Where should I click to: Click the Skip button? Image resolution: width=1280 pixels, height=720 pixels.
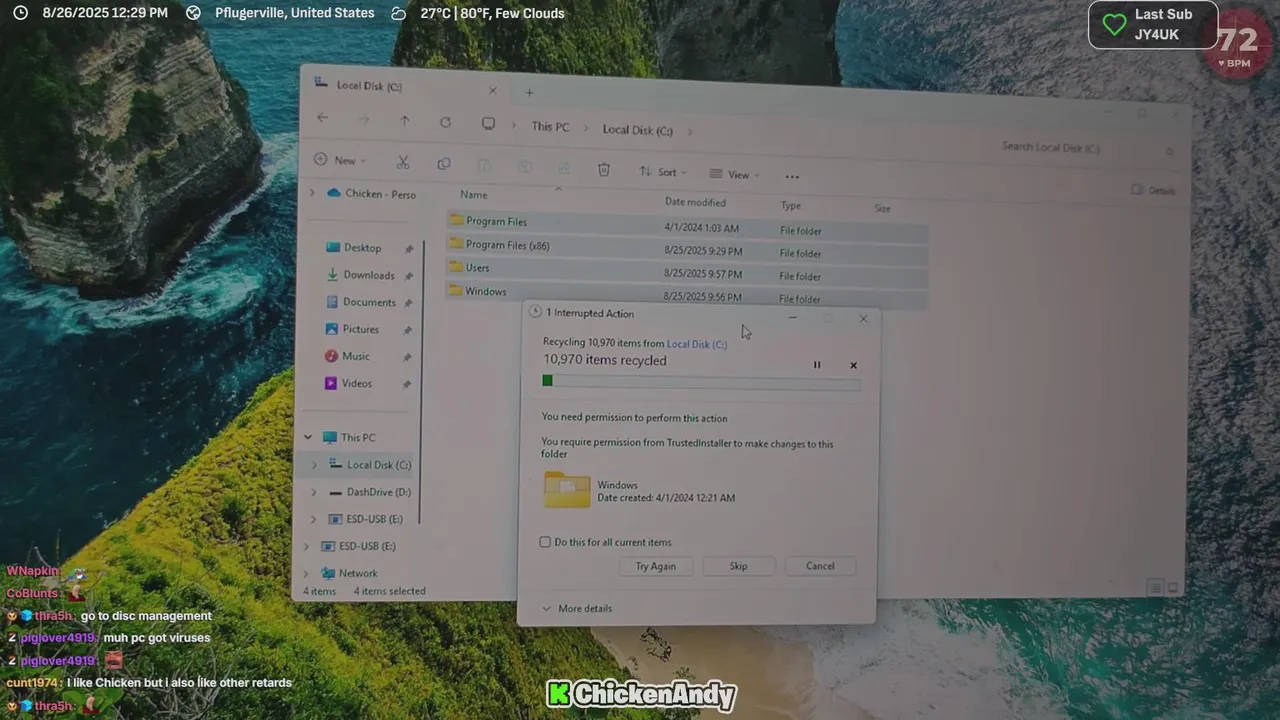tap(738, 566)
